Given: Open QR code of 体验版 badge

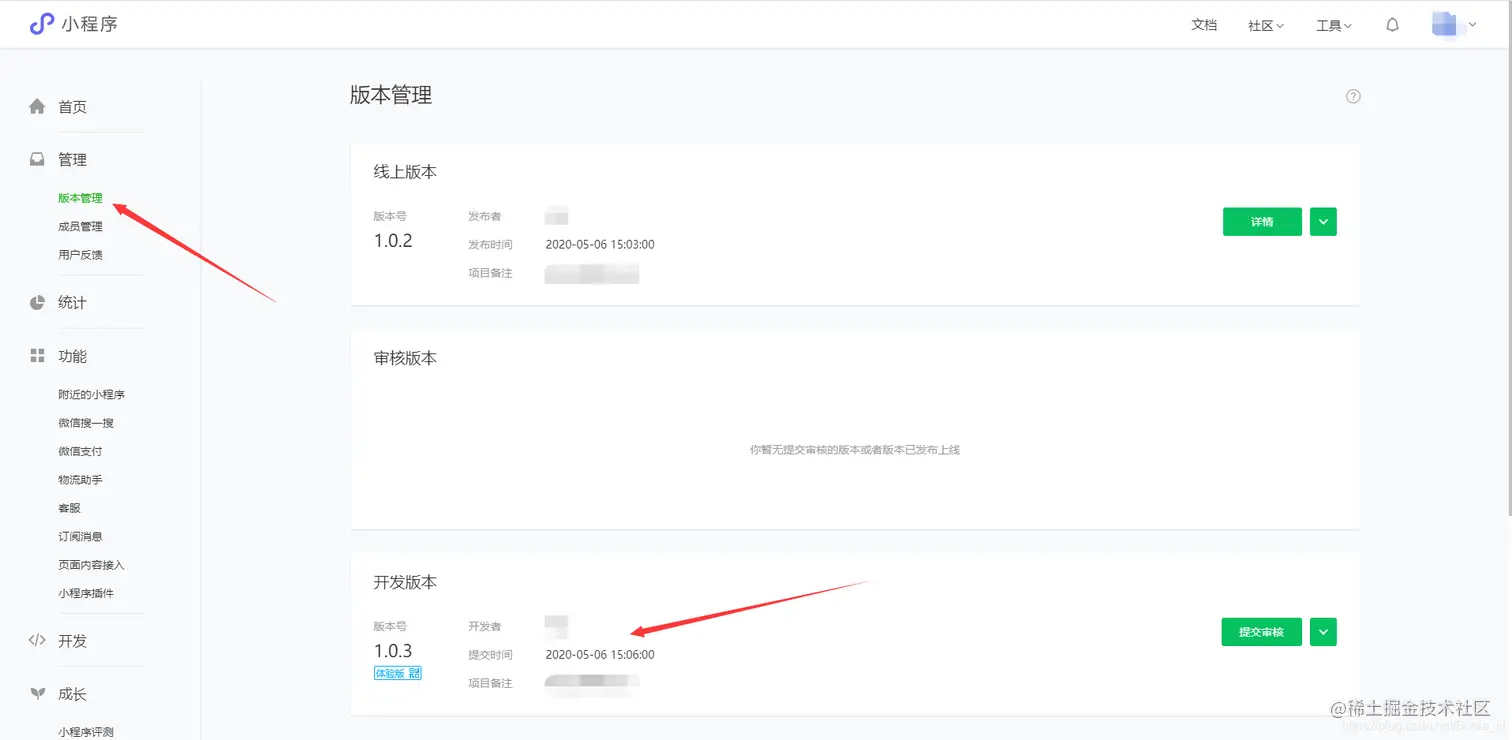Looking at the screenshot, I should click(x=414, y=673).
